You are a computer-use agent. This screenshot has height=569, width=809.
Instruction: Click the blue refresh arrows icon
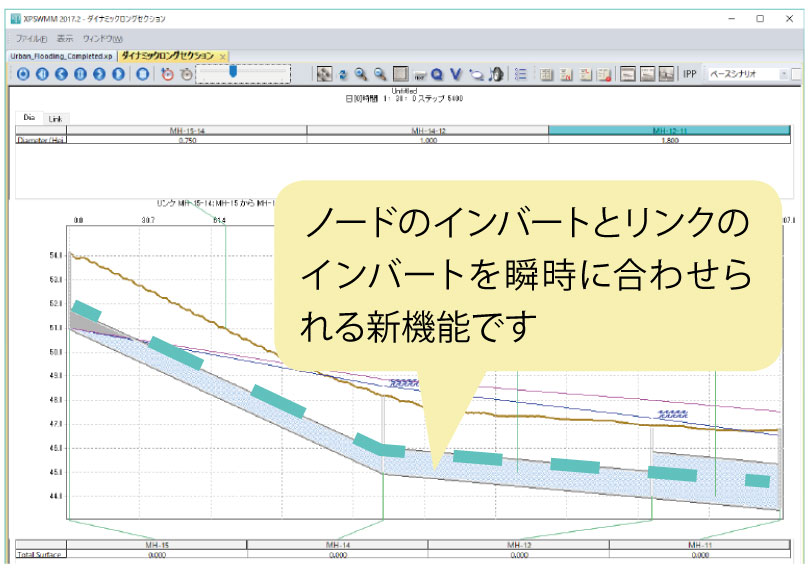[x=343, y=75]
